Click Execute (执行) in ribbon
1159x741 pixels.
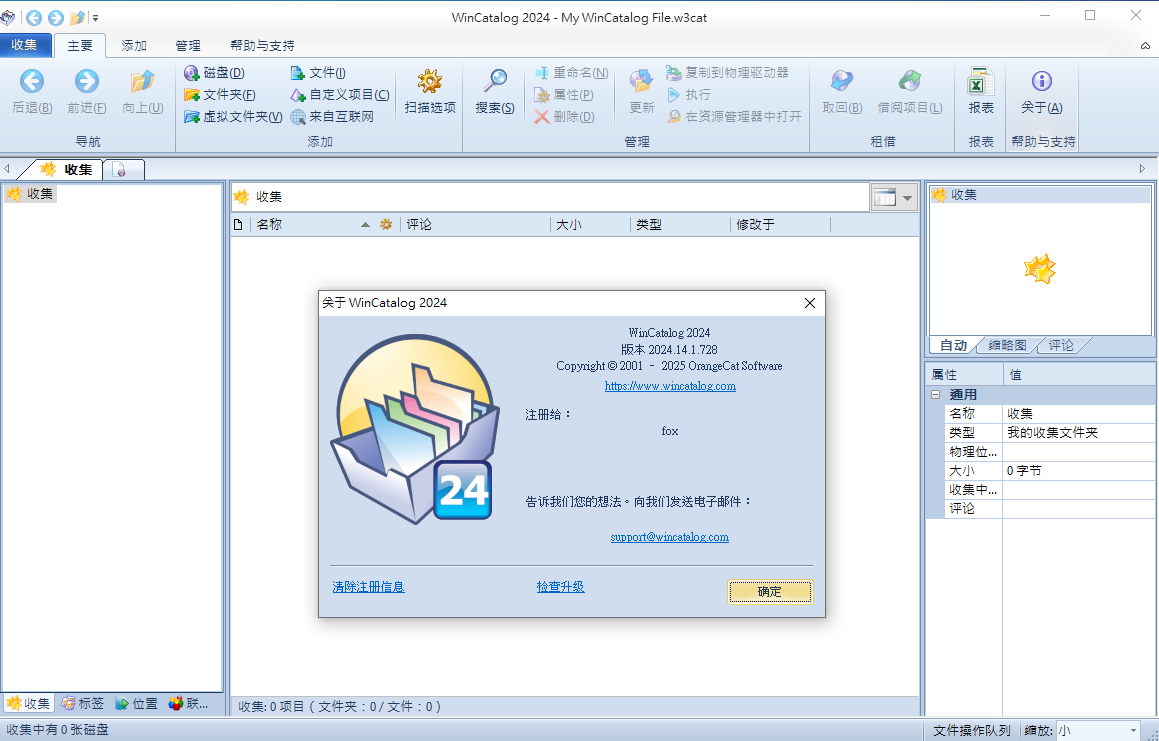pyautogui.click(x=689, y=95)
